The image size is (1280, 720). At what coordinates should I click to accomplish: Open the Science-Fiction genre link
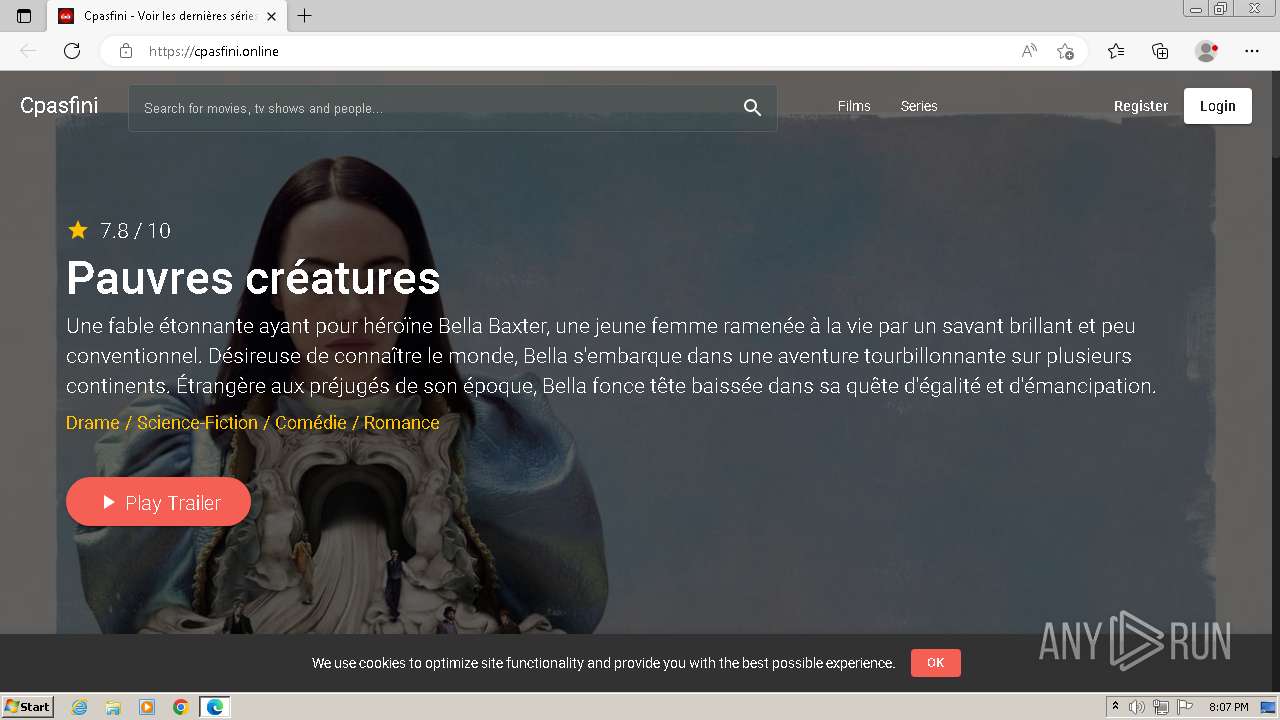pos(197,423)
